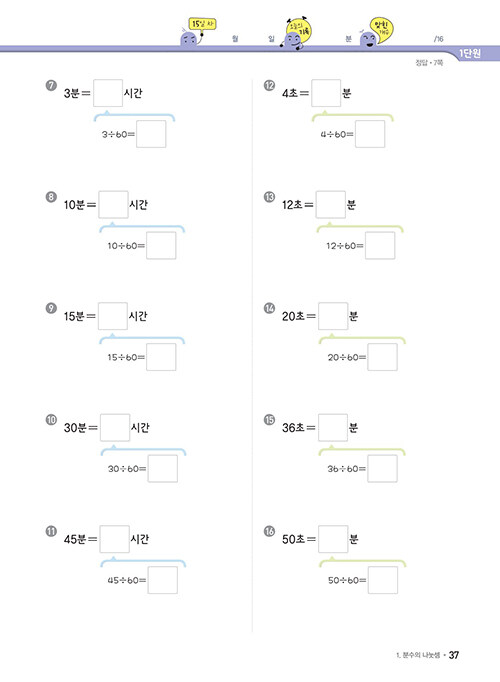500x682 pixels.
Task: Click answer box next to 4초=
Action: coord(326,93)
